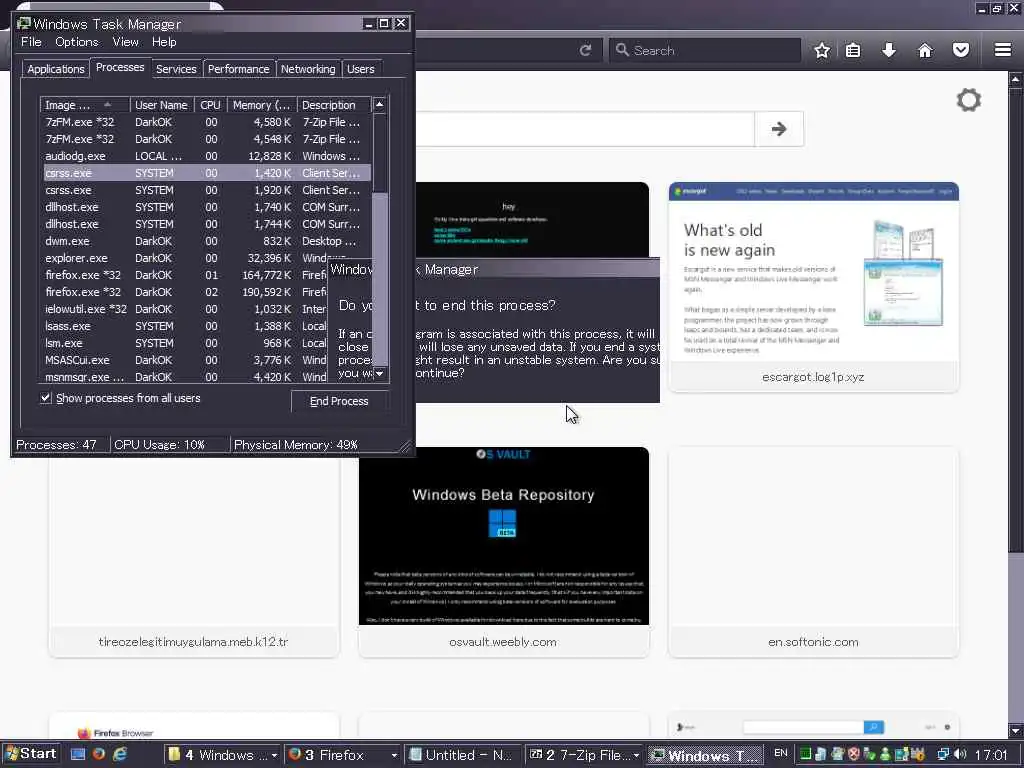Sort by CPU column header
The image size is (1024, 768).
coord(210,104)
